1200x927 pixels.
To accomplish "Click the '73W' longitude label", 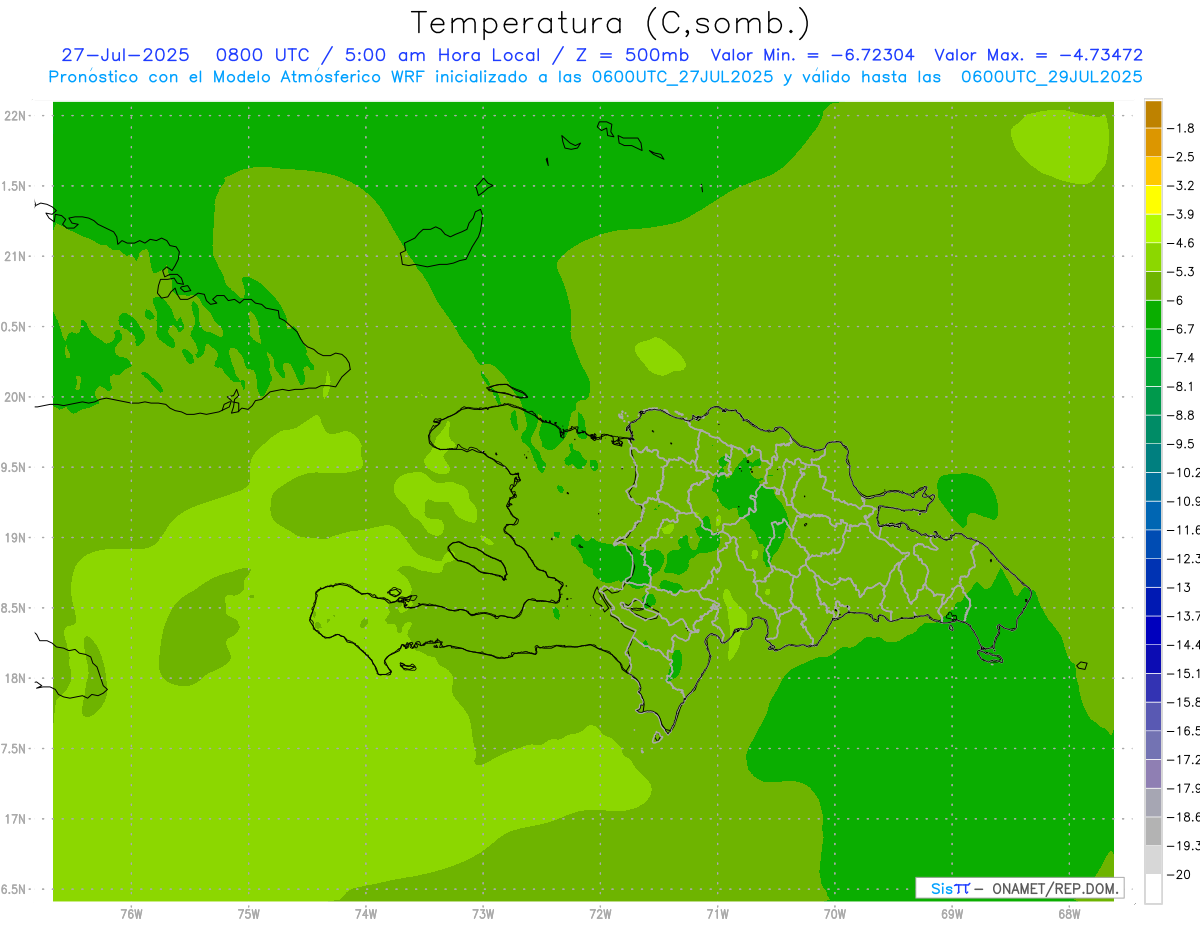I will [483, 914].
